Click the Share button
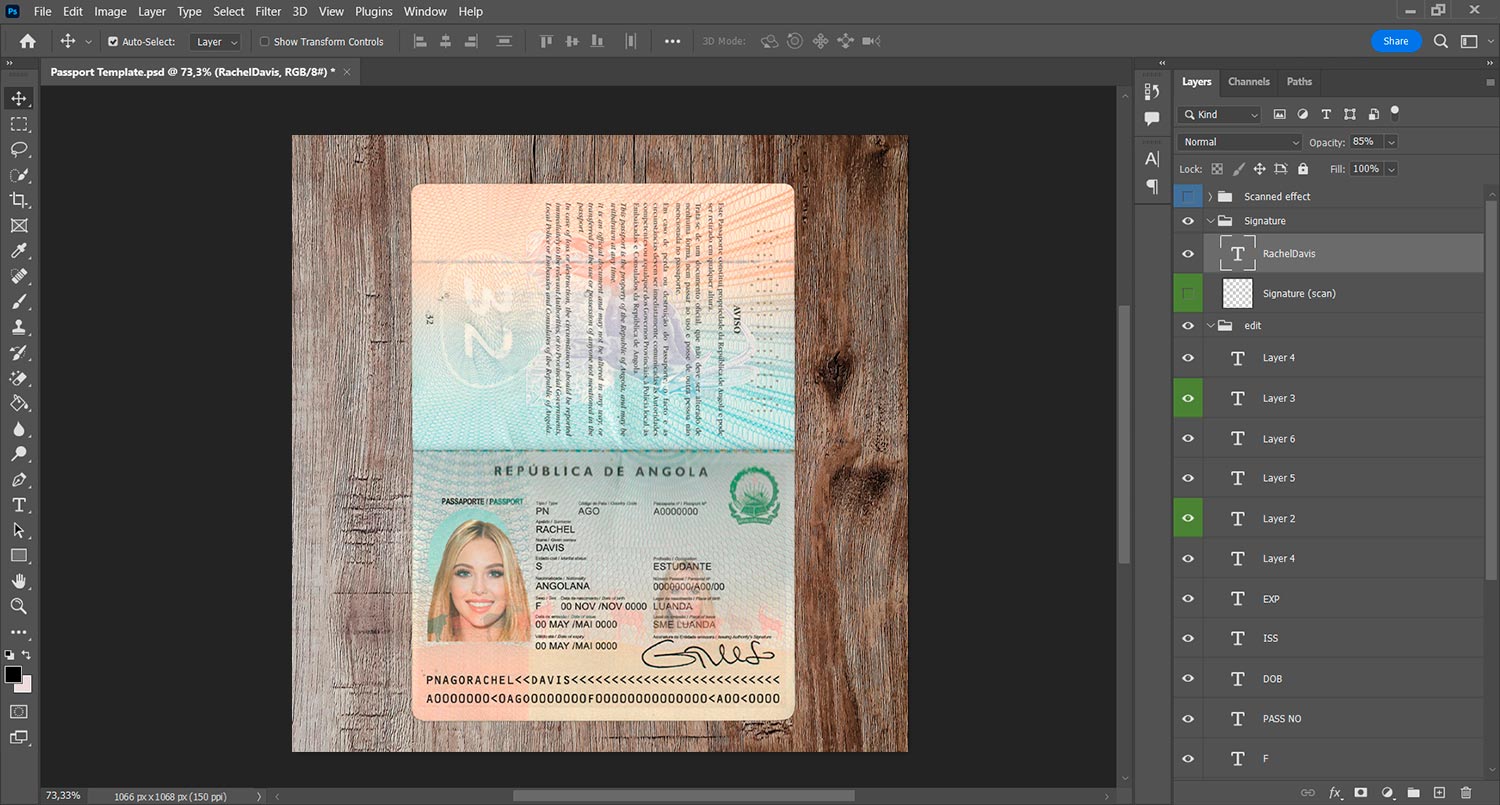Screen dimensions: 1500x805 pyautogui.click(x=1396, y=41)
